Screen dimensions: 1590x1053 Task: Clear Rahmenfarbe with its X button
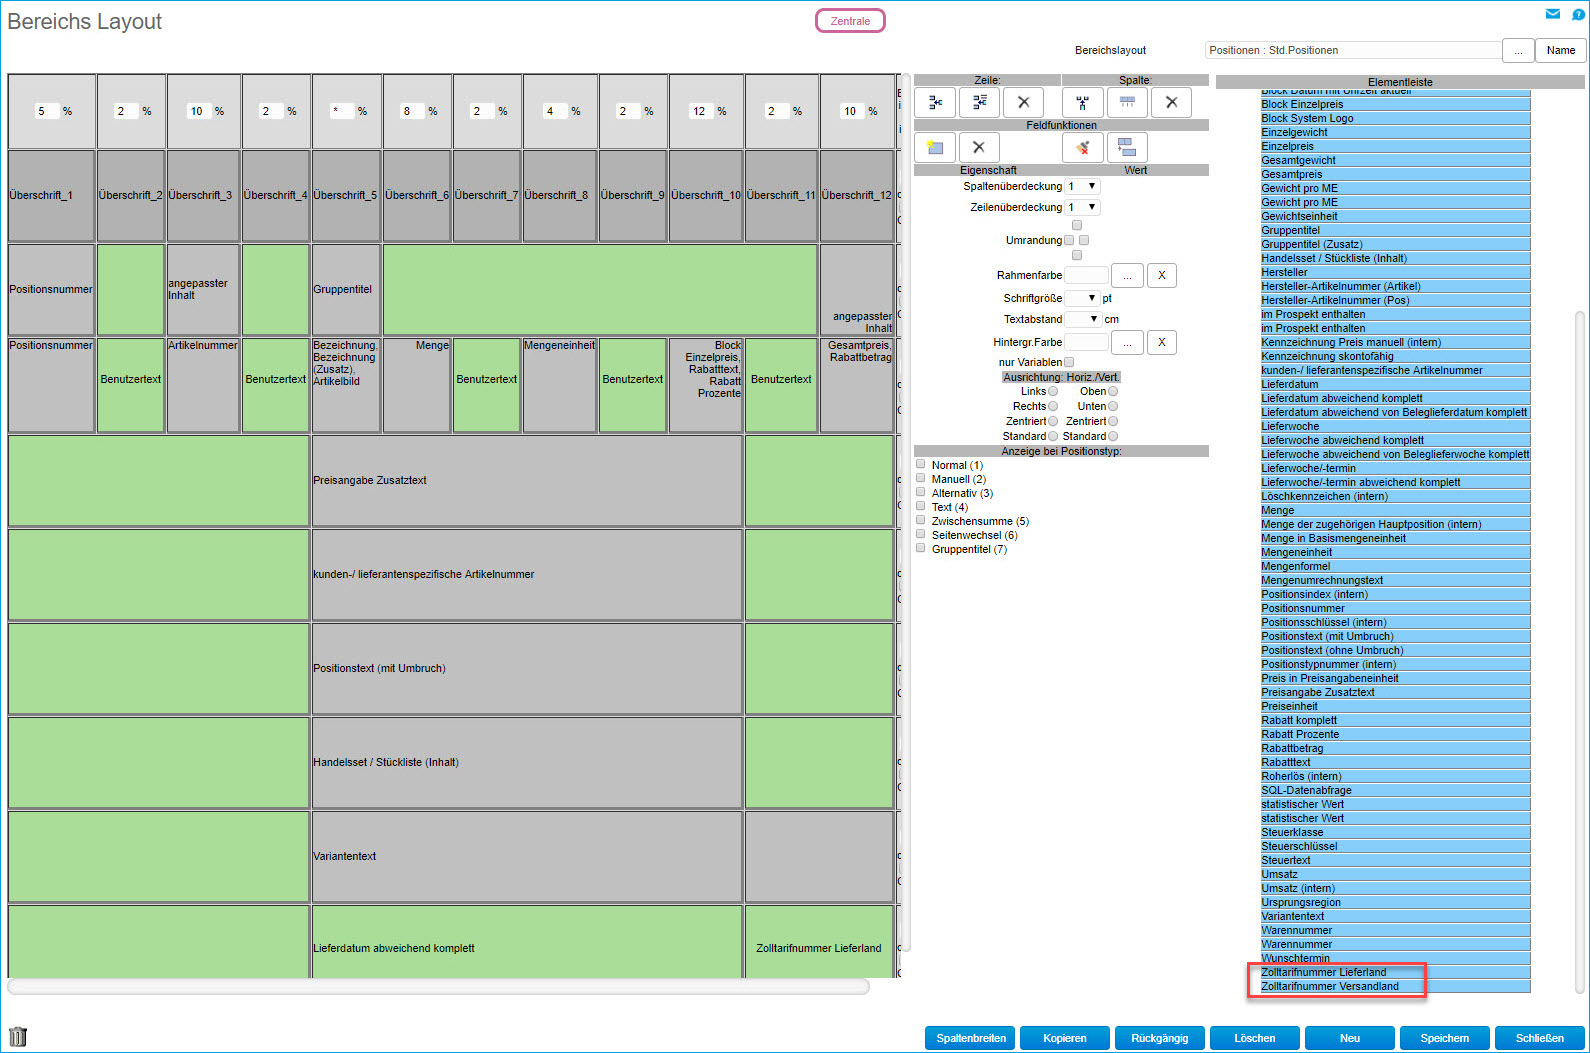(x=1161, y=275)
